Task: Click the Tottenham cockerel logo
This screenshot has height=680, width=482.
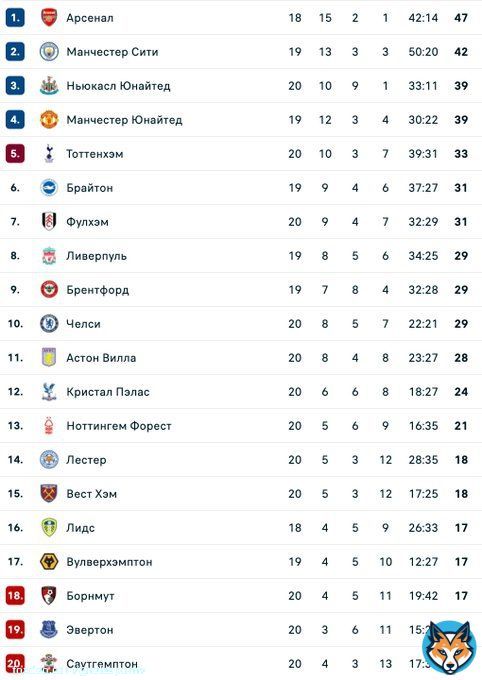Action: [x=49, y=154]
